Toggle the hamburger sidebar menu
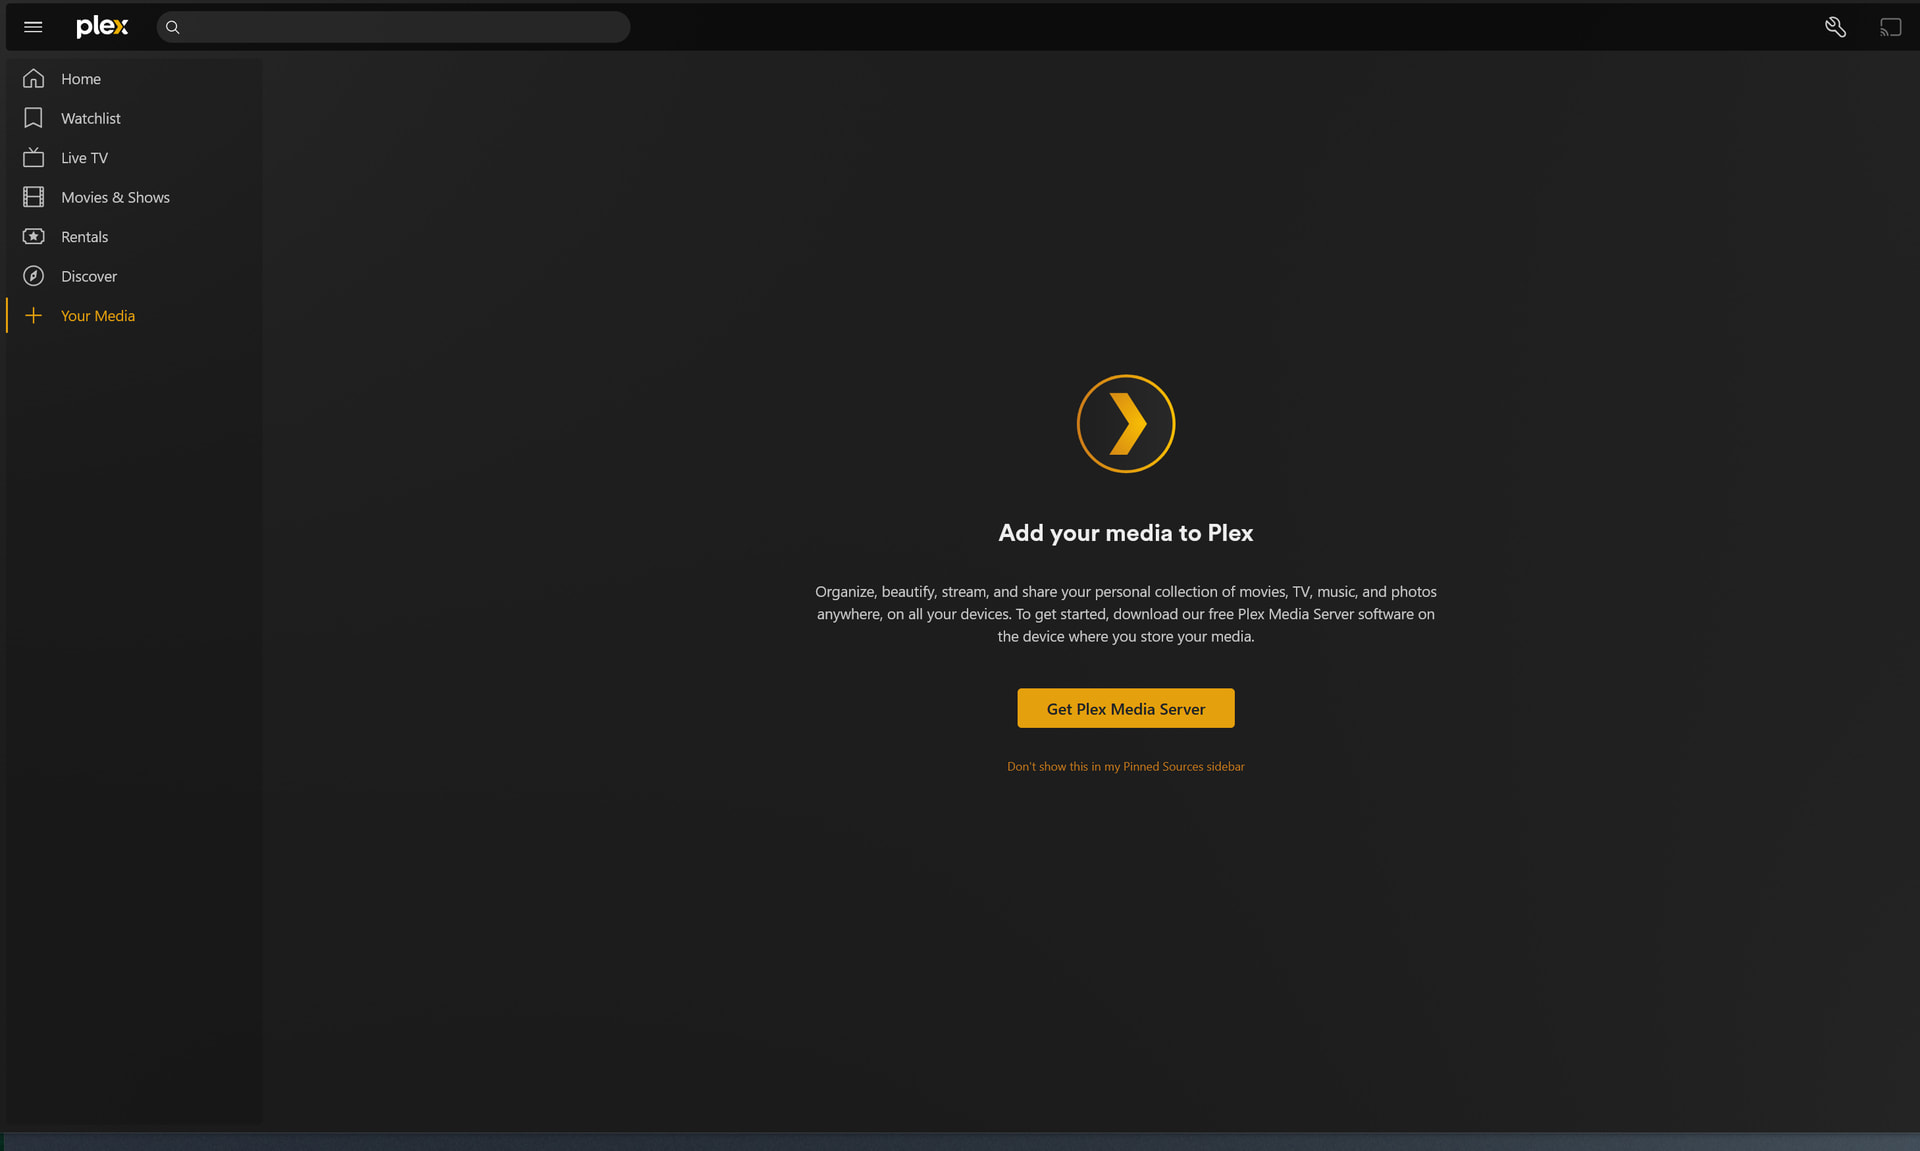 coord(33,27)
